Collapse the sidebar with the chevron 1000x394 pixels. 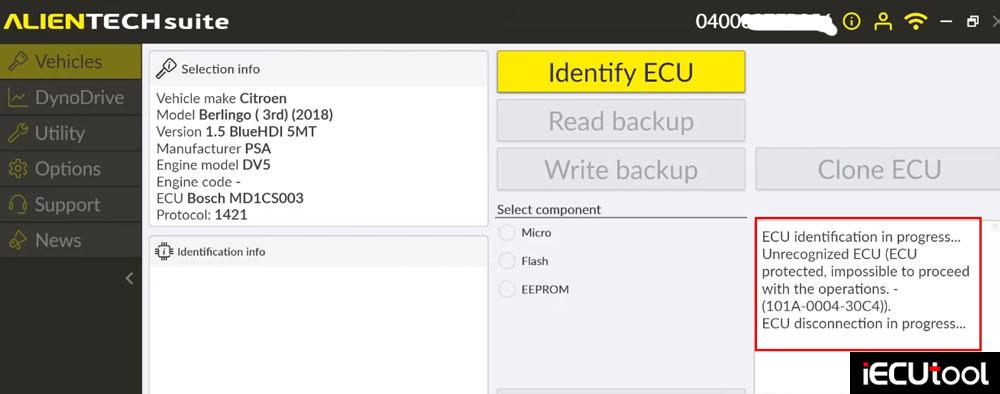click(x=129, y=278)
